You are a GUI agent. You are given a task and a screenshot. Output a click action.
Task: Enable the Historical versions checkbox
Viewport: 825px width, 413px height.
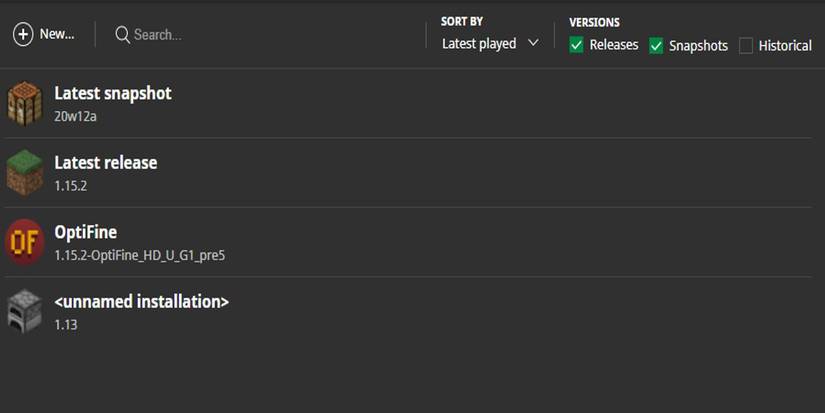click(x=746, y=45)
